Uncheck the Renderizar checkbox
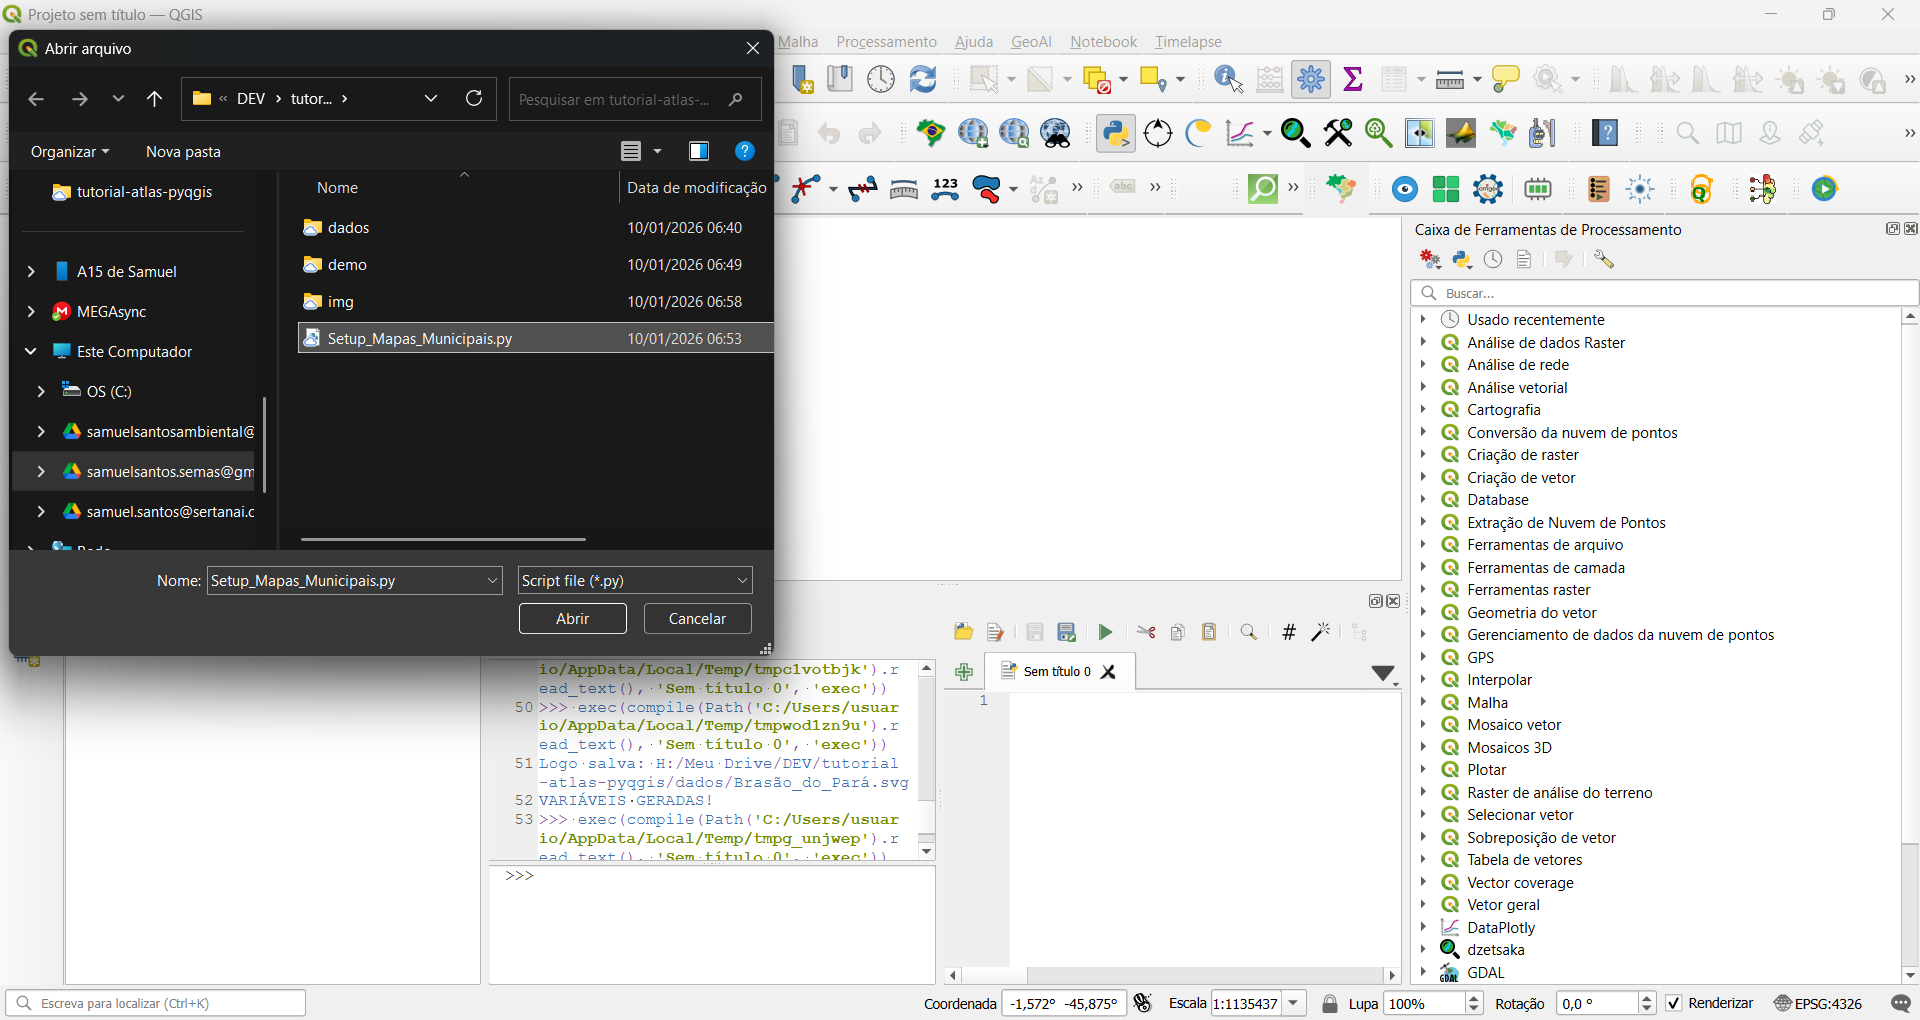1920x1020 pixels. click(1675, 1003)
